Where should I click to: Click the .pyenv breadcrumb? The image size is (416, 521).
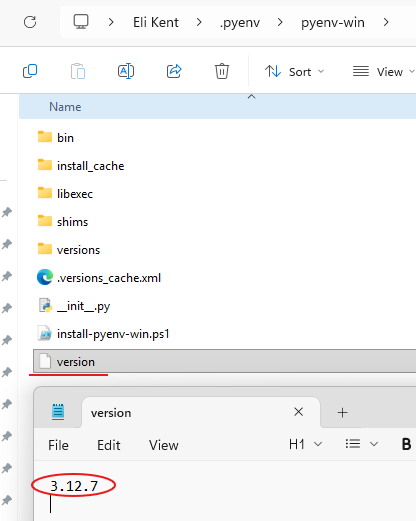(240, 23)
